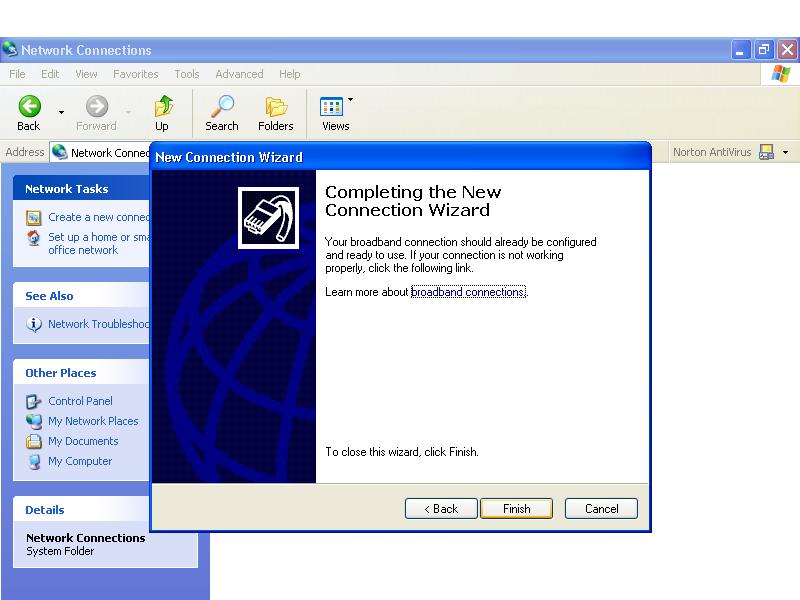Click the network cable wizard image
The image size is (800, 600).
[x=268, y=218]
